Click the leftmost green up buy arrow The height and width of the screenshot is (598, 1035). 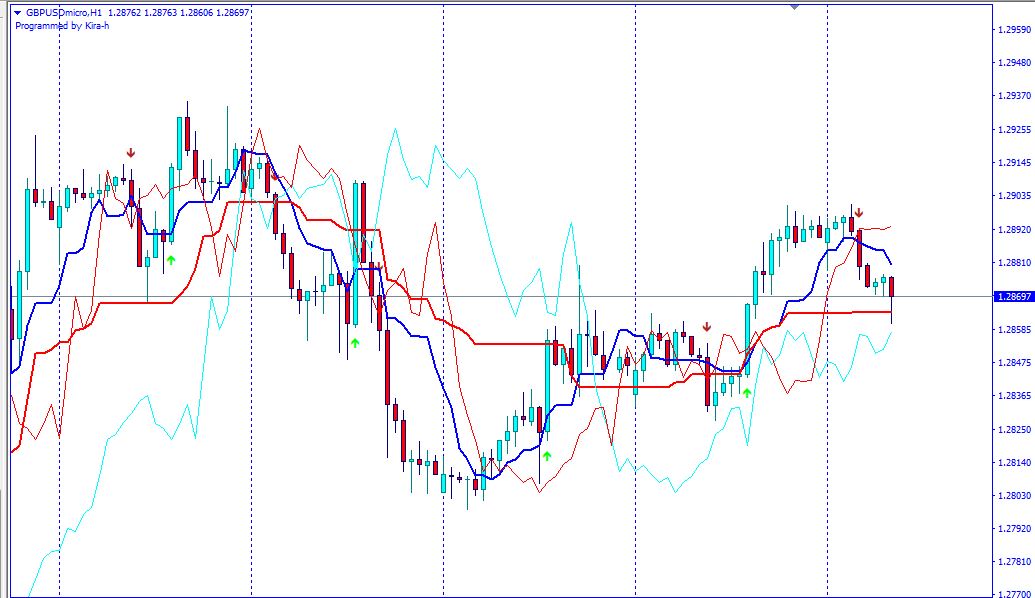click(171, 260)
